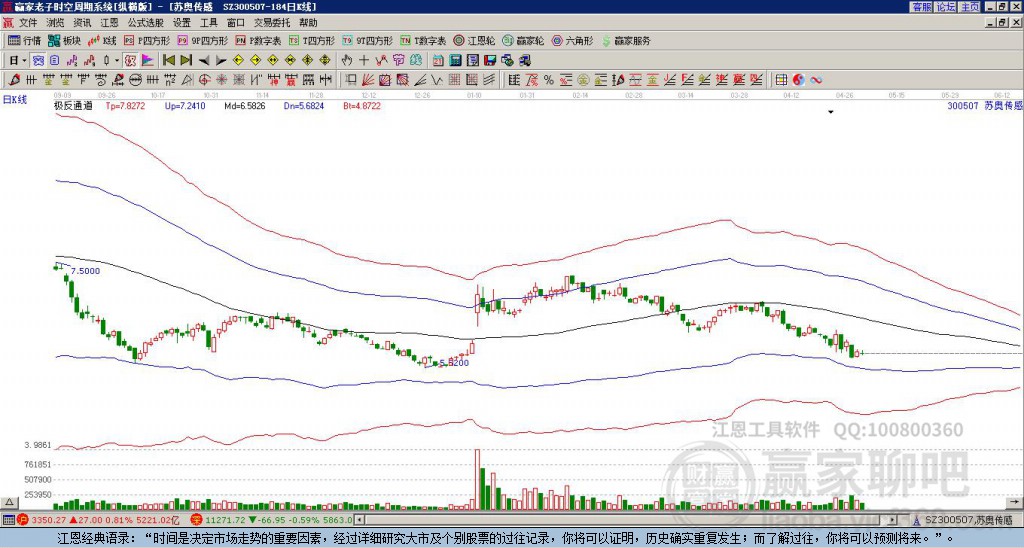This screenshot has width=1024, height=548.
Task: Toggle the 极反通道 indicator highlighted button
Action: point(130,61)
